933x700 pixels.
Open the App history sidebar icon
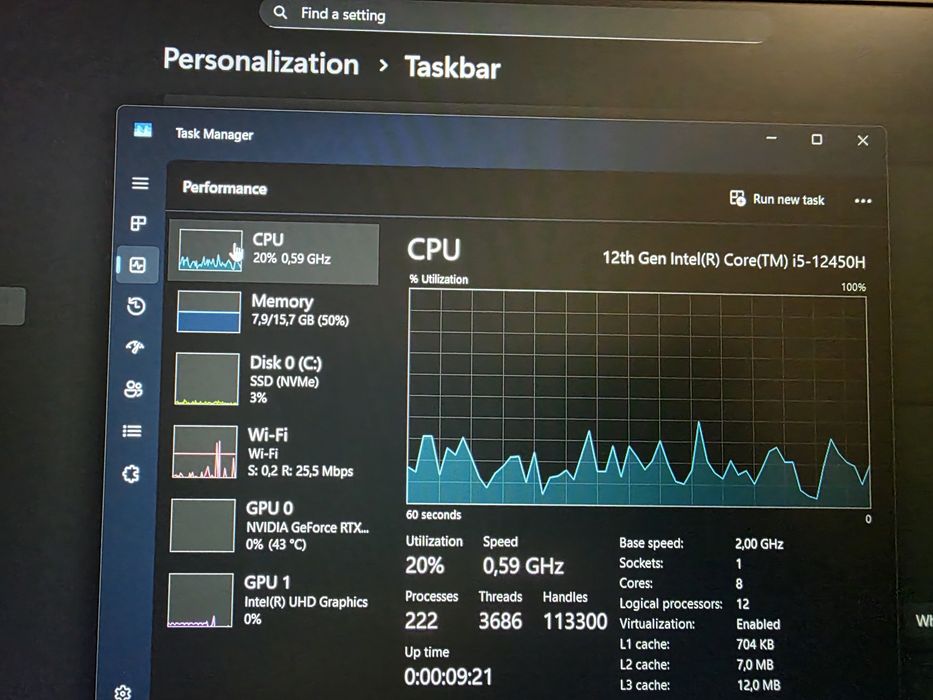pyautogui.click(x=136, y=307)
